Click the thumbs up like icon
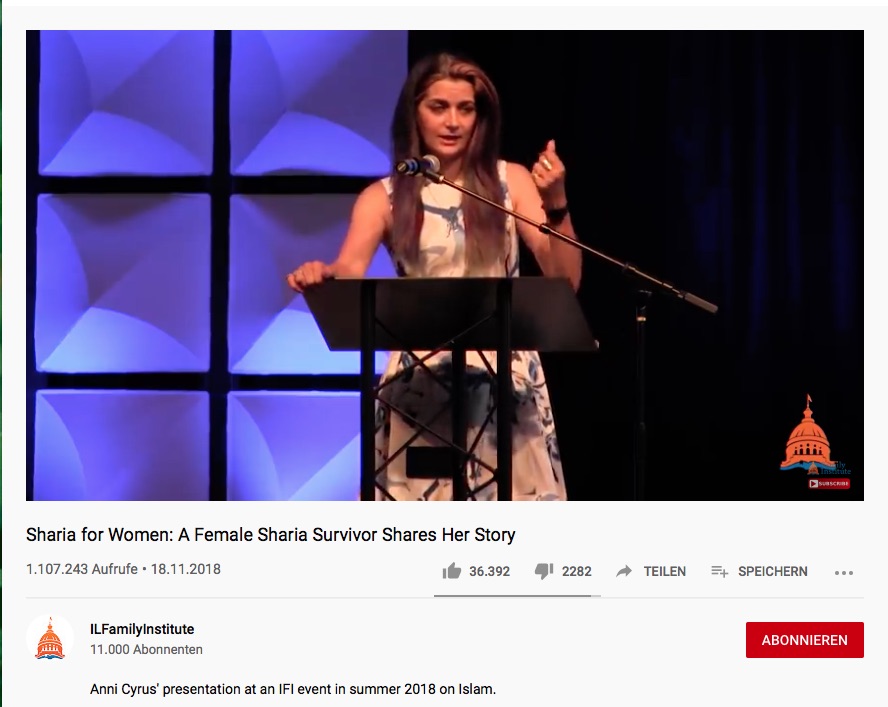The width and height of the screenshot is (888, 707). 451,571
